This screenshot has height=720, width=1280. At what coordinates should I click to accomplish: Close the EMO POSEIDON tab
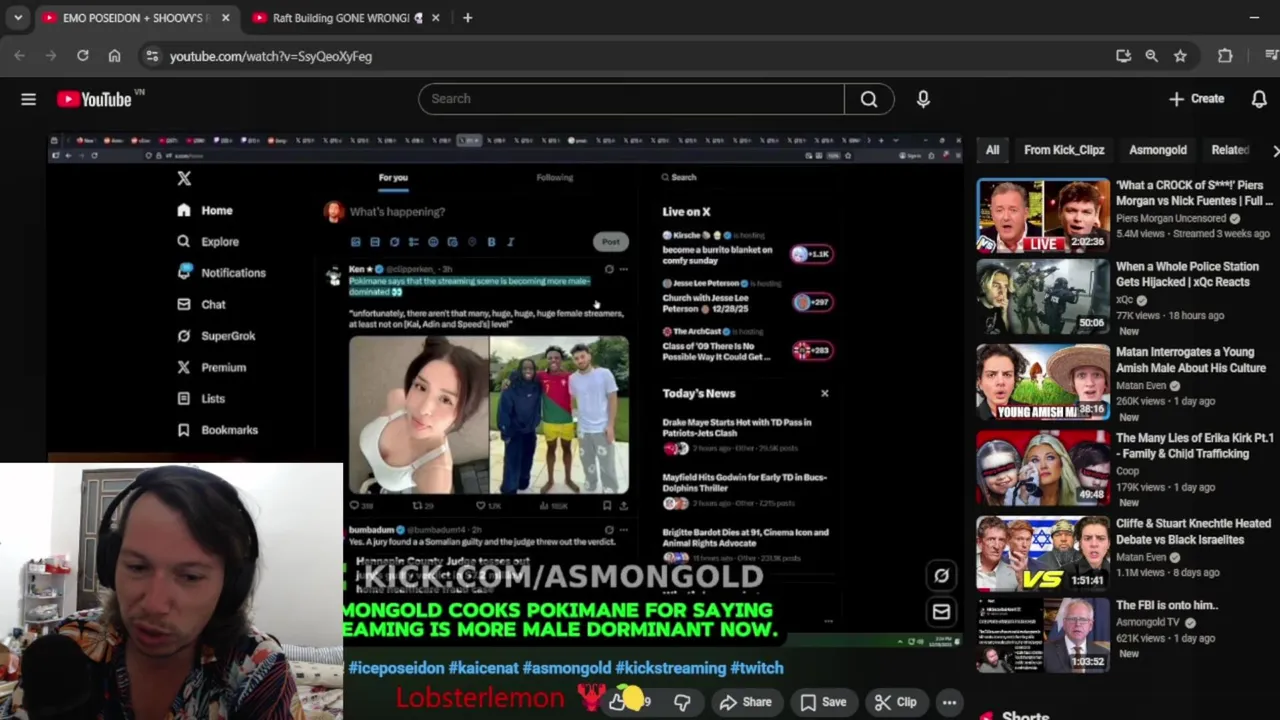coord(225,18)
